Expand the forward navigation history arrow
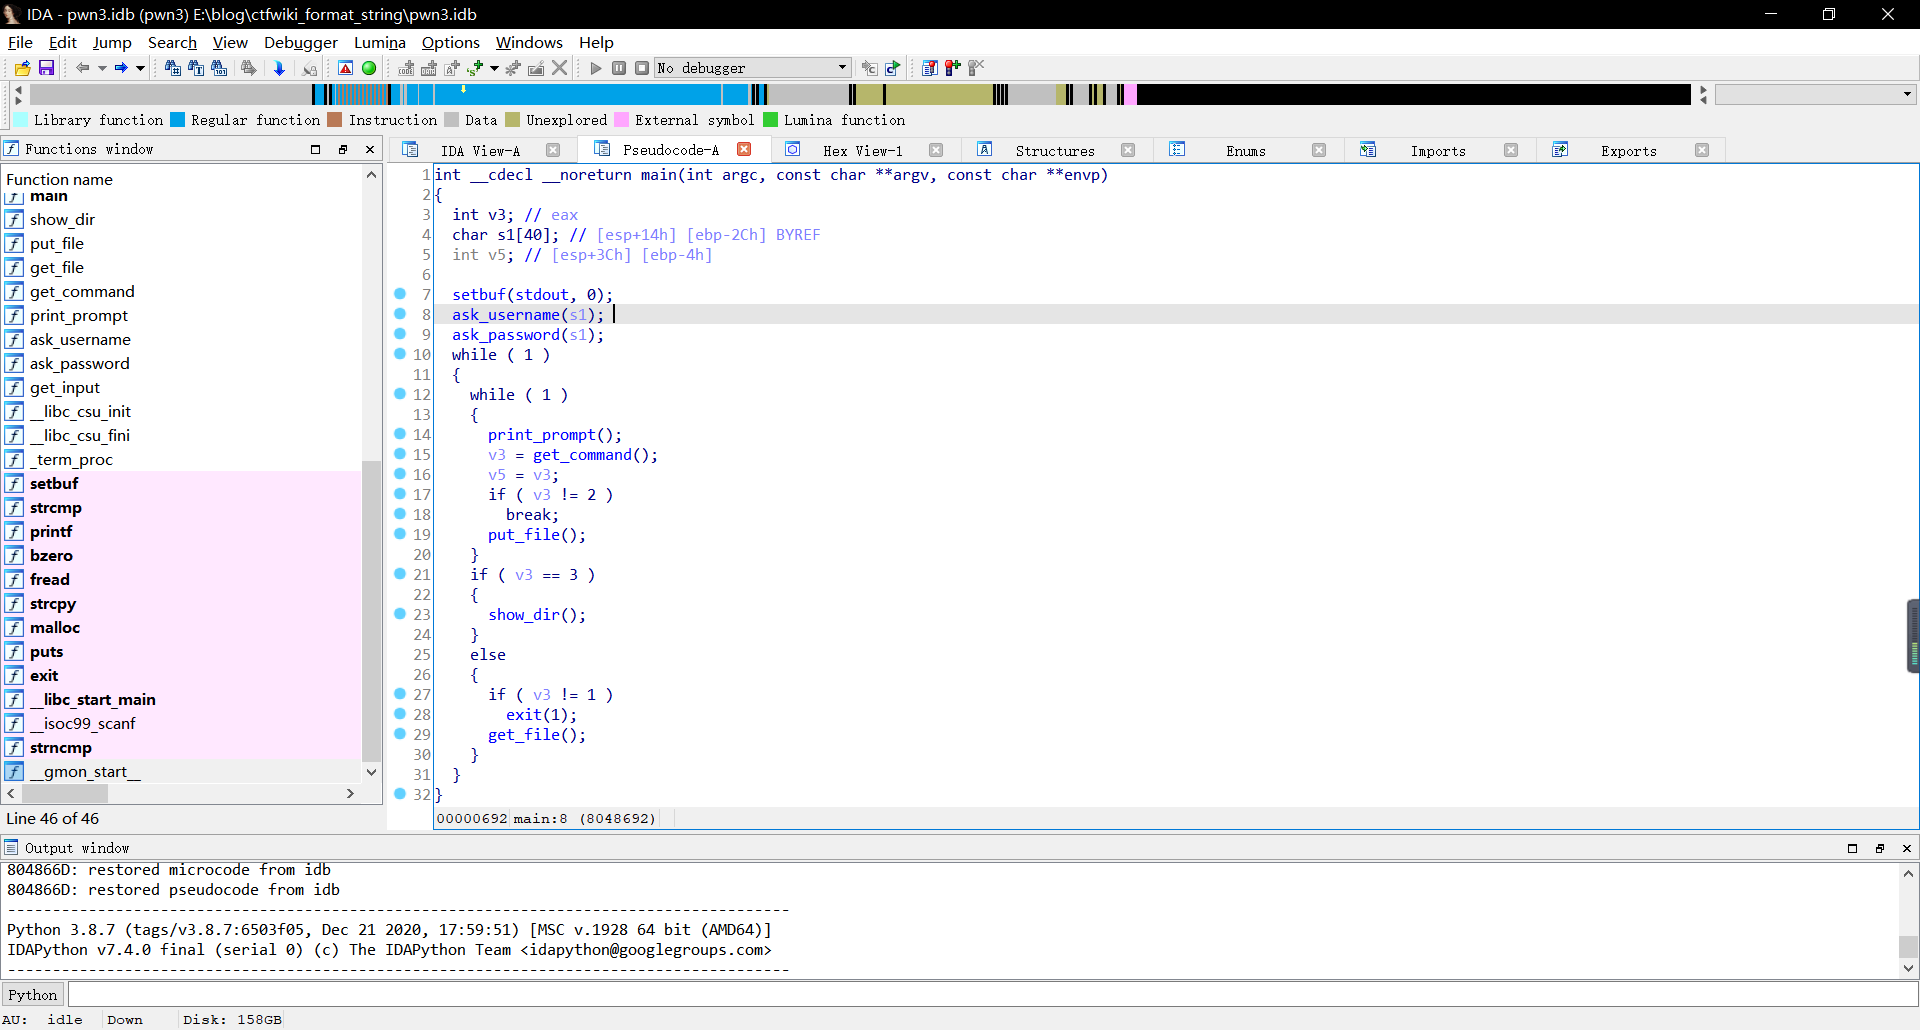Screen dimensions: 1920x1030 point(141,68)
